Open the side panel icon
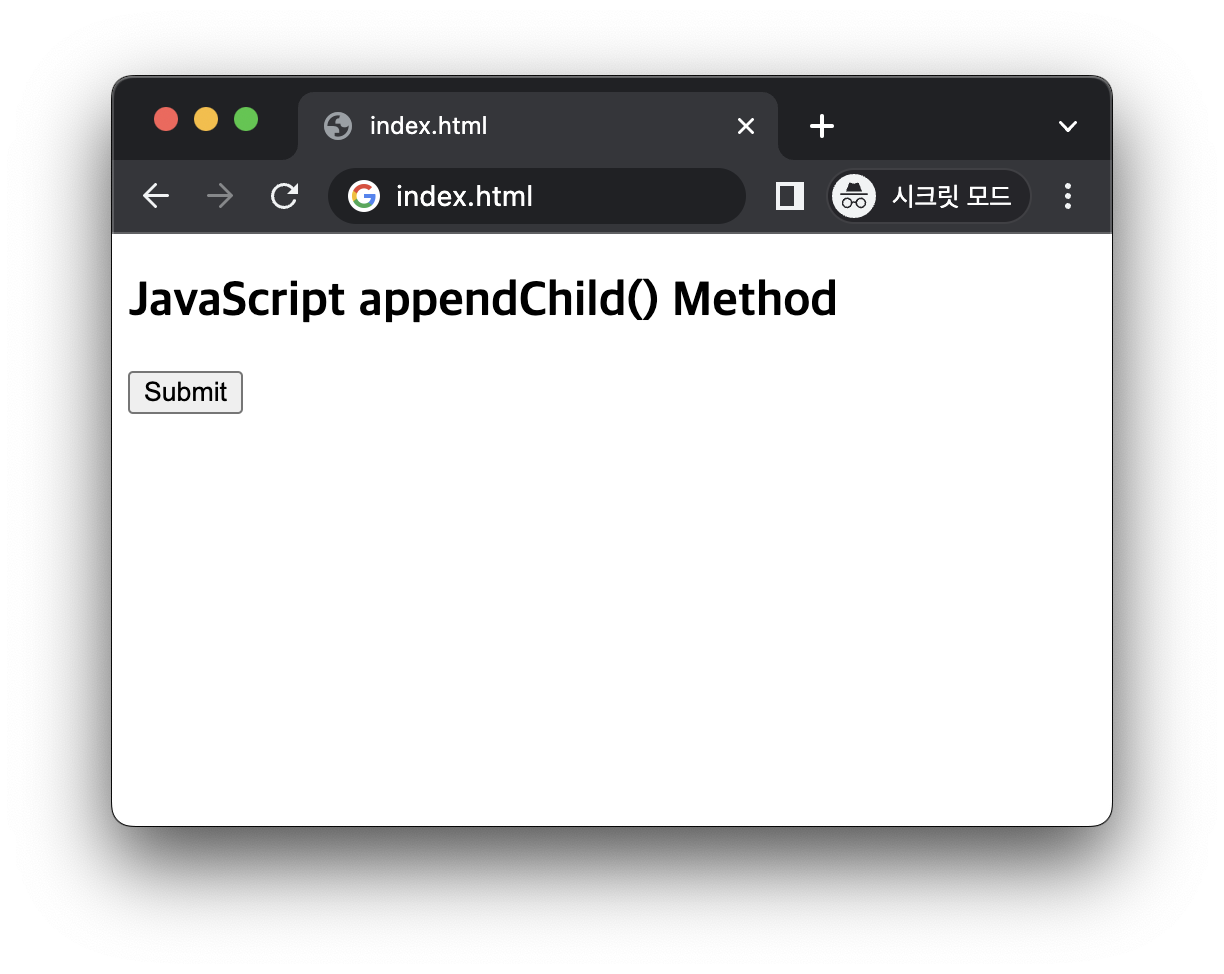 click(x=790, y=196)
